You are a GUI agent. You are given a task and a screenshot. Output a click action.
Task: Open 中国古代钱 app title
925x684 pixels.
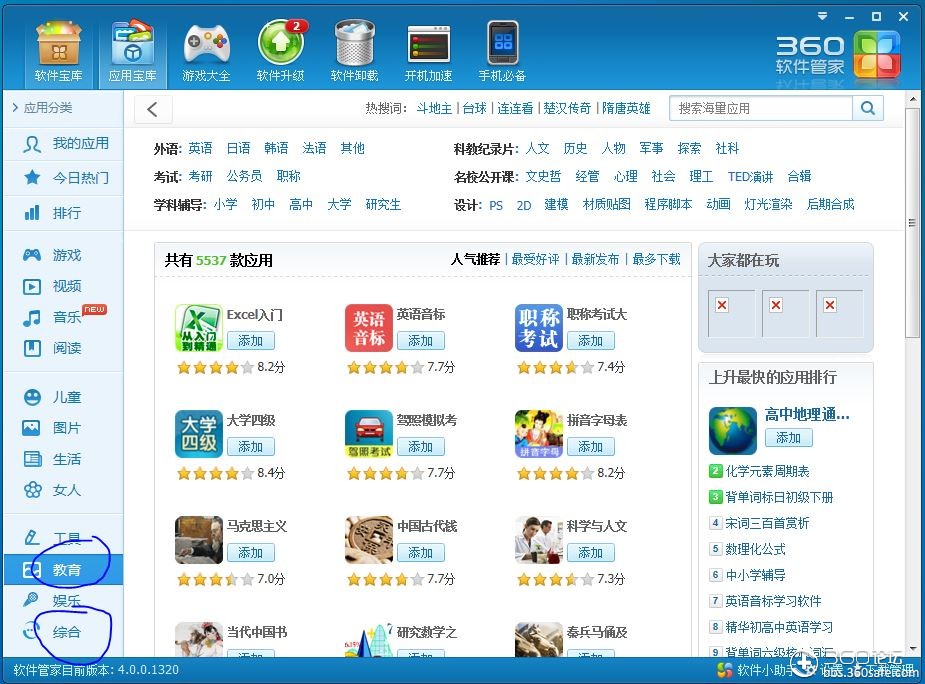coord(427,526)
